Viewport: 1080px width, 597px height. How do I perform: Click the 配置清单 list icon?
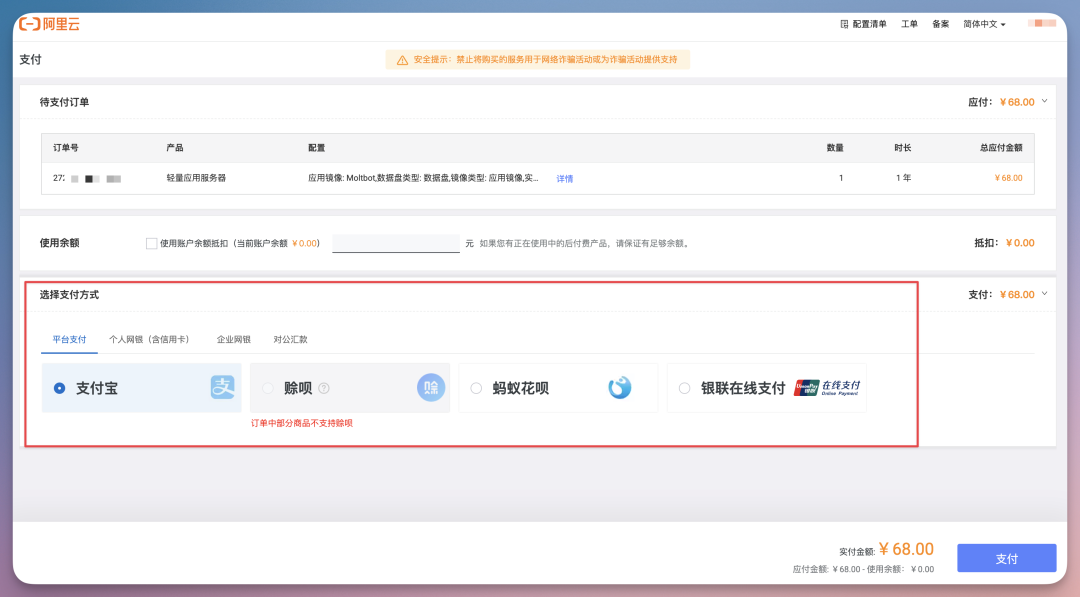(x=845, y=23)
